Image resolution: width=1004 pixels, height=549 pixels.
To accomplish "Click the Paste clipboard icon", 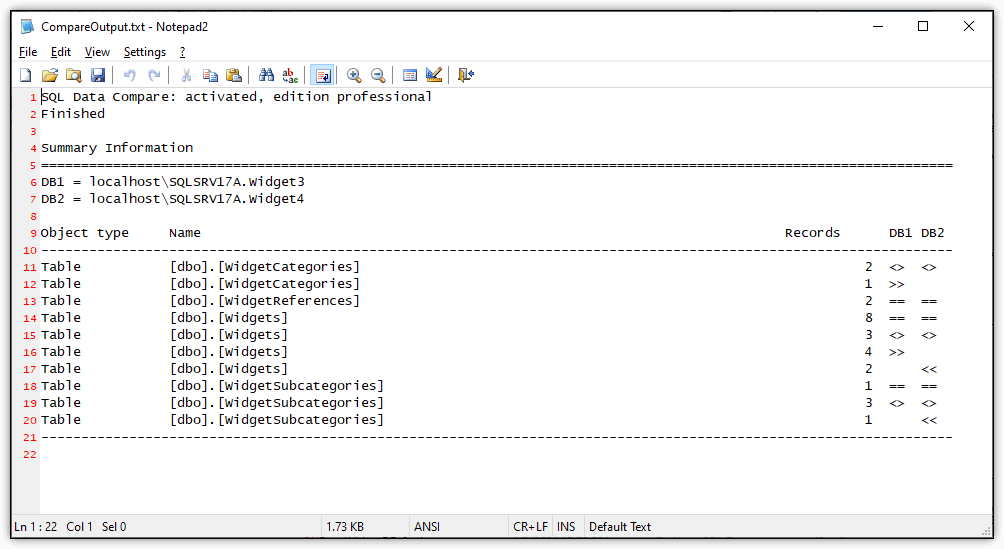I will tap(234, 75).
